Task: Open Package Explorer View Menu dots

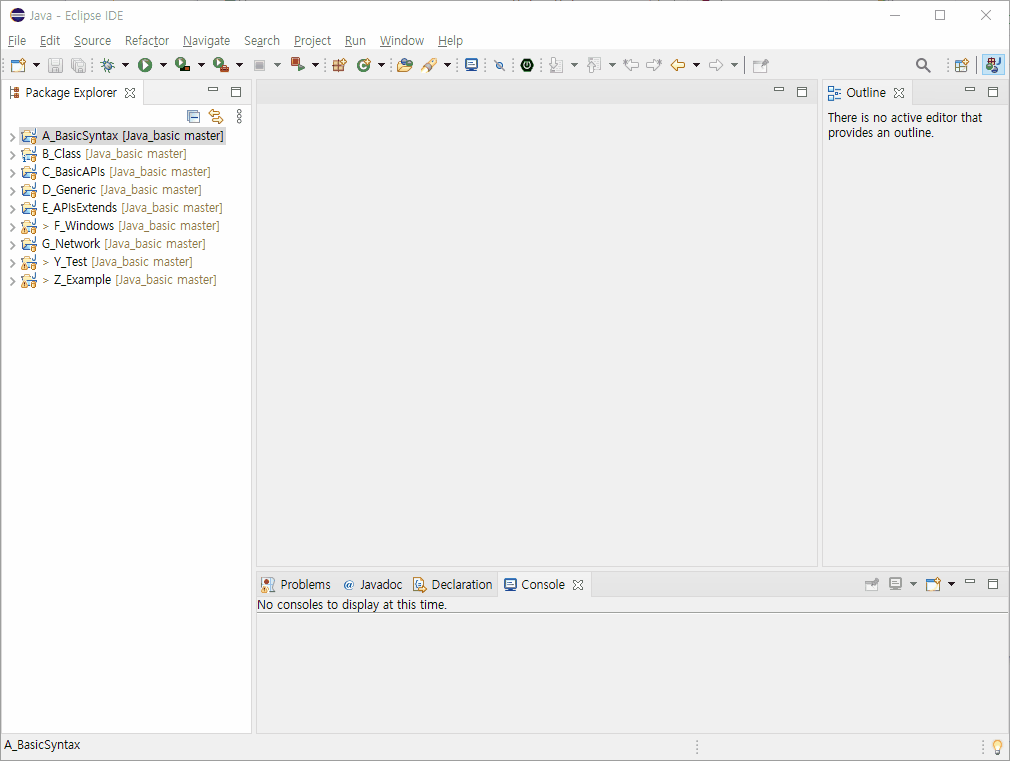Action: pos(239,116)
